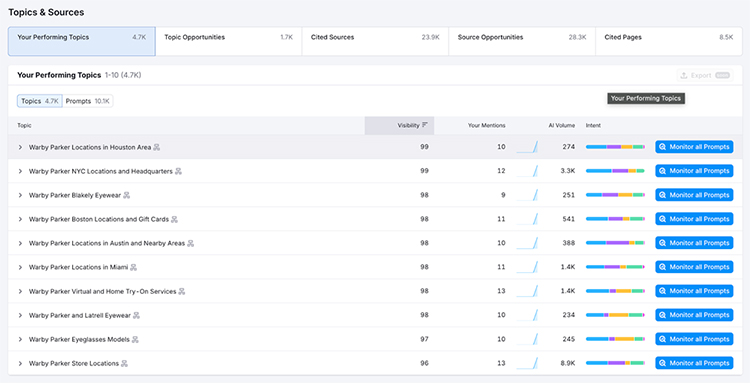Viewport: 750px width, 384px height.
Task: Click the icon beside Warby Parker Store Locations
Action: 124,363
